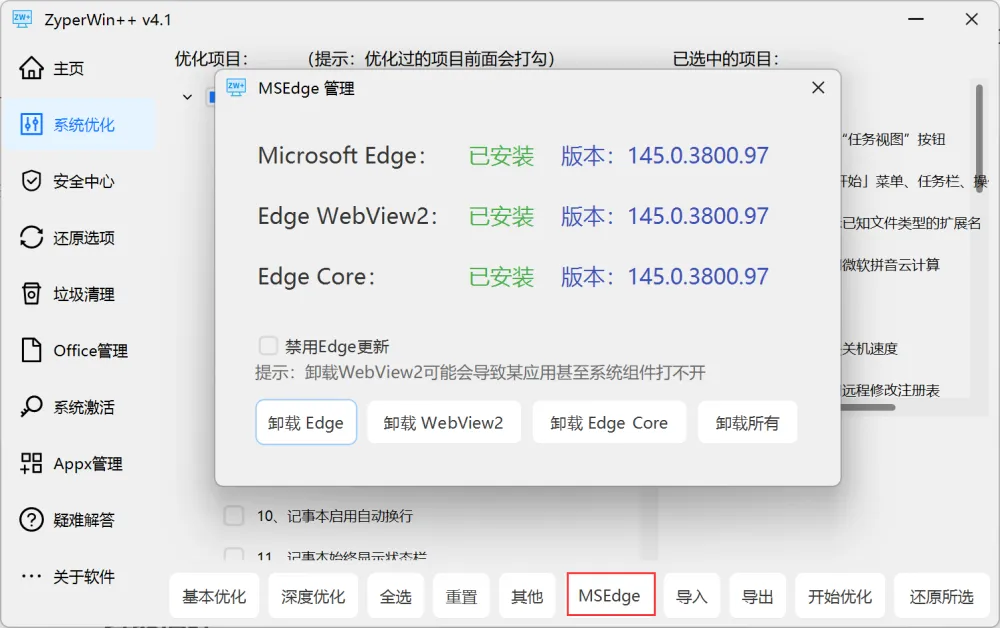Image resolution: width=1000 pixels, height=628 pixels.
Task: Click the 重置 button
Action: point(461,595)
